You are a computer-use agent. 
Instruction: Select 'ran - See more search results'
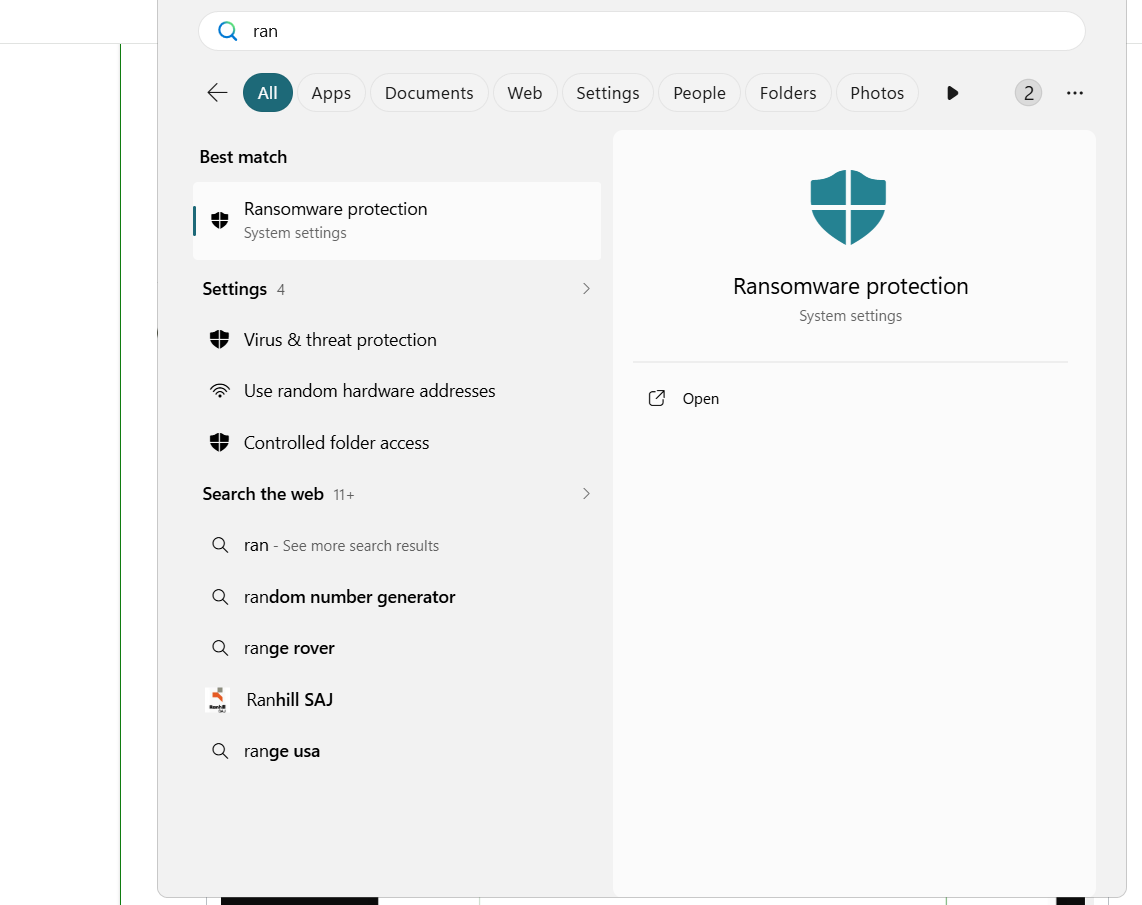coord(397,545)
